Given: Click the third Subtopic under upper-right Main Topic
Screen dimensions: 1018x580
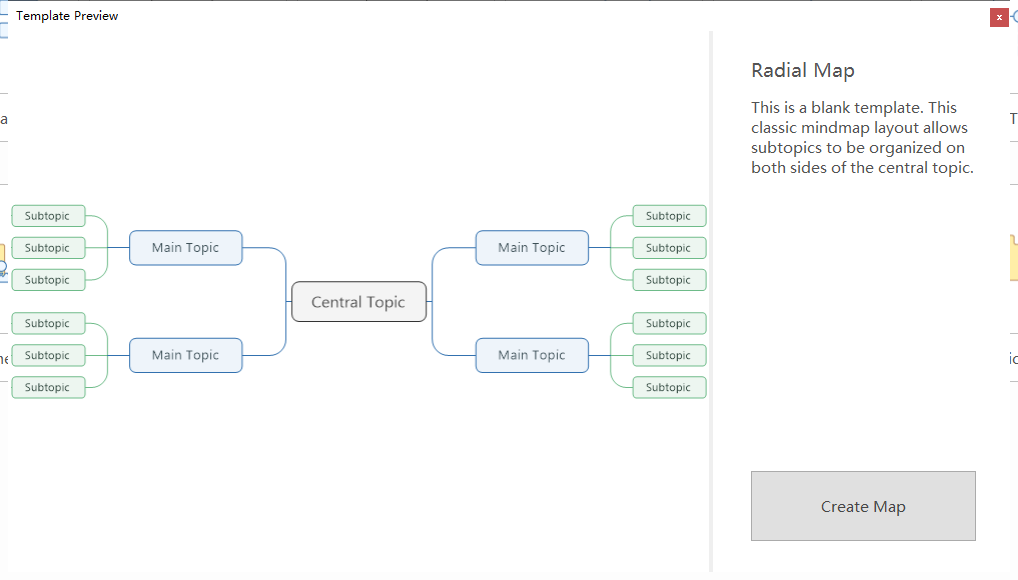Looking at the screenshot, I should [x=669, y=280].
